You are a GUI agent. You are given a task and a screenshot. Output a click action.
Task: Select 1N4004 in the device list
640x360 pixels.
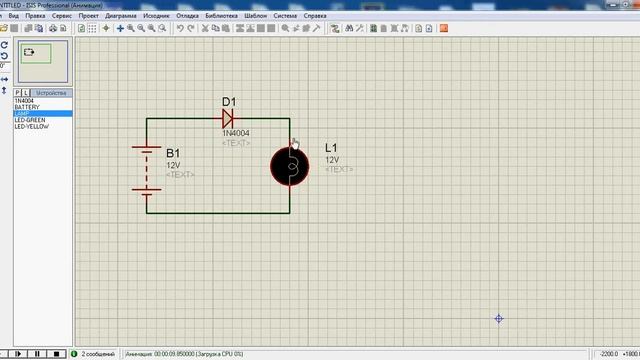(43, 100)
